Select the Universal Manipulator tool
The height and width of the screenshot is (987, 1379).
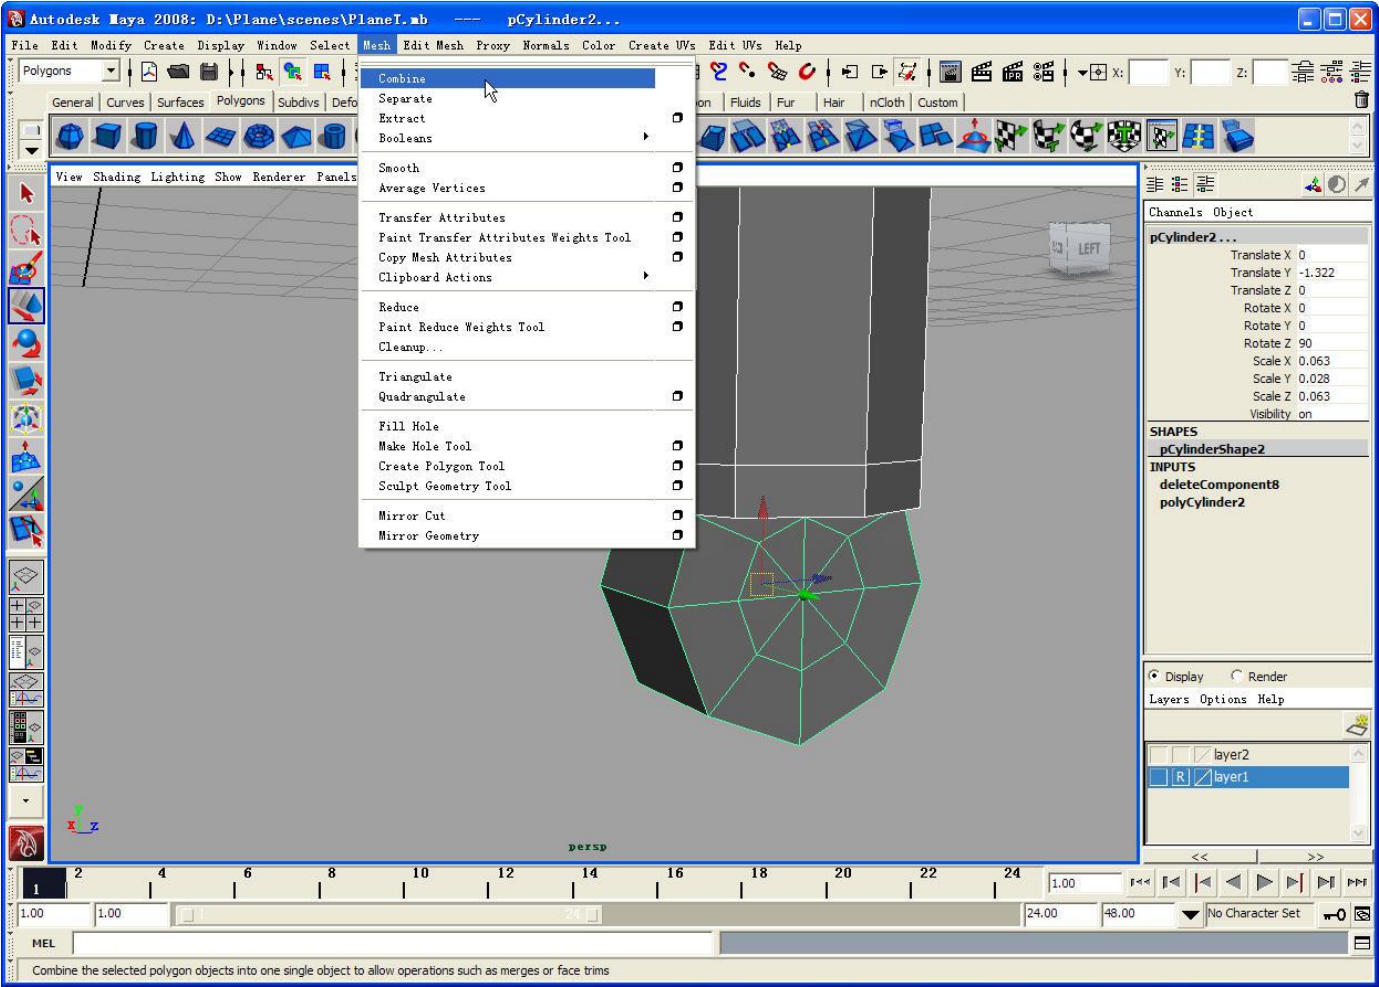pyautogui.click(x=26, y=418)
